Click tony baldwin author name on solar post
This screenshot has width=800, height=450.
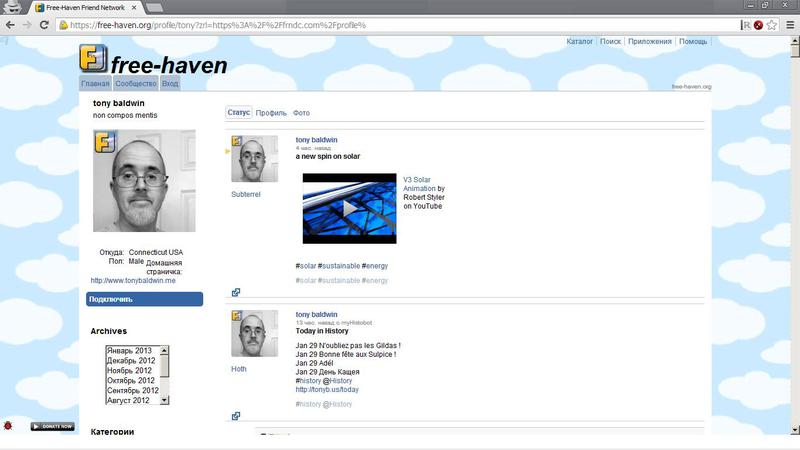pyautogui.click(x=316, y=140)
